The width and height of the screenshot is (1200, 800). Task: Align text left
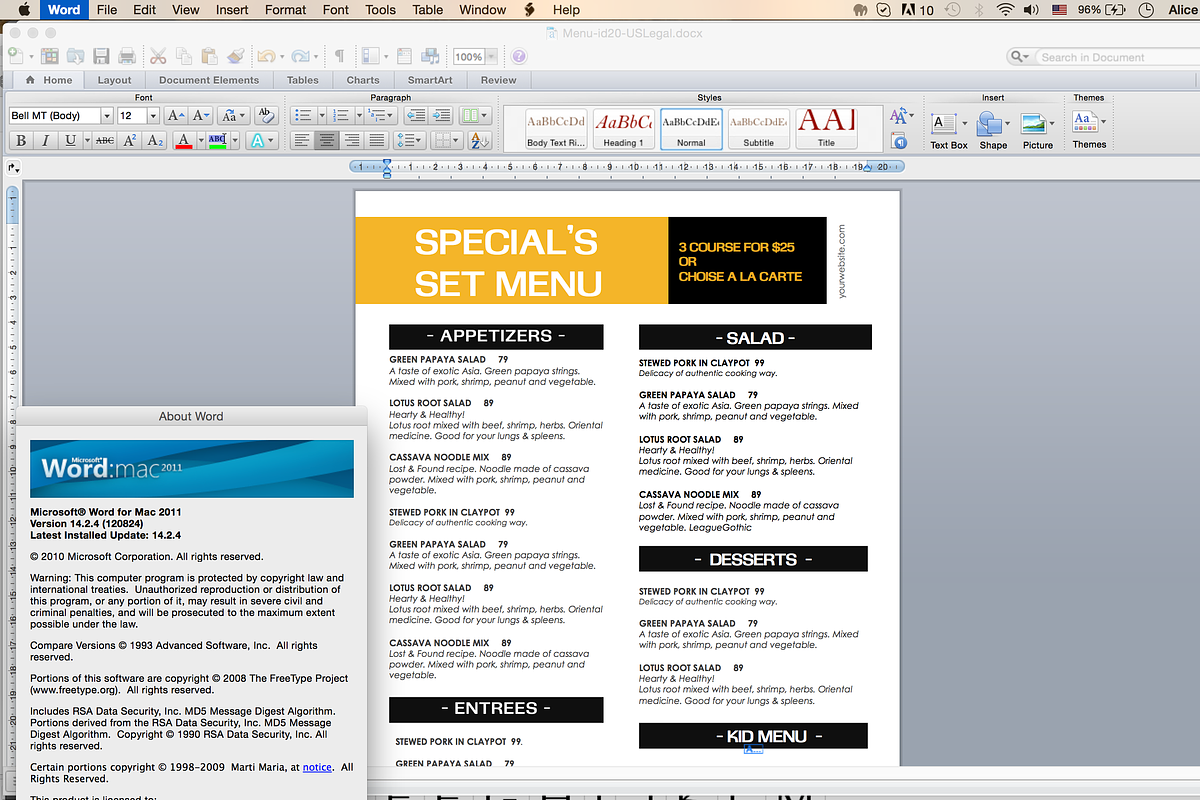[x=303, y=141]
